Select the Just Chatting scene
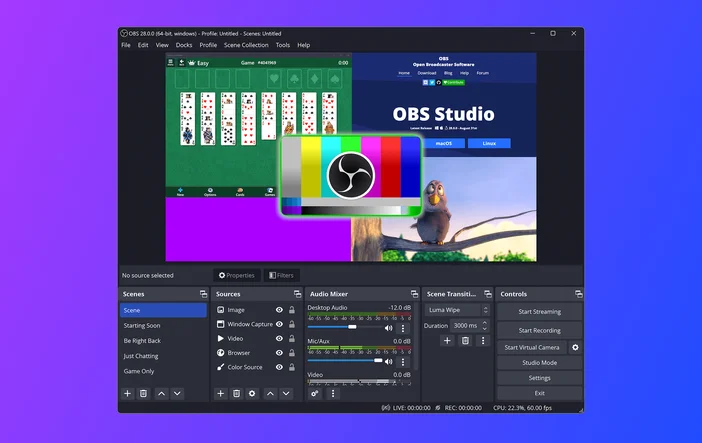Viewport: 702px width, 443px height. 163,356
